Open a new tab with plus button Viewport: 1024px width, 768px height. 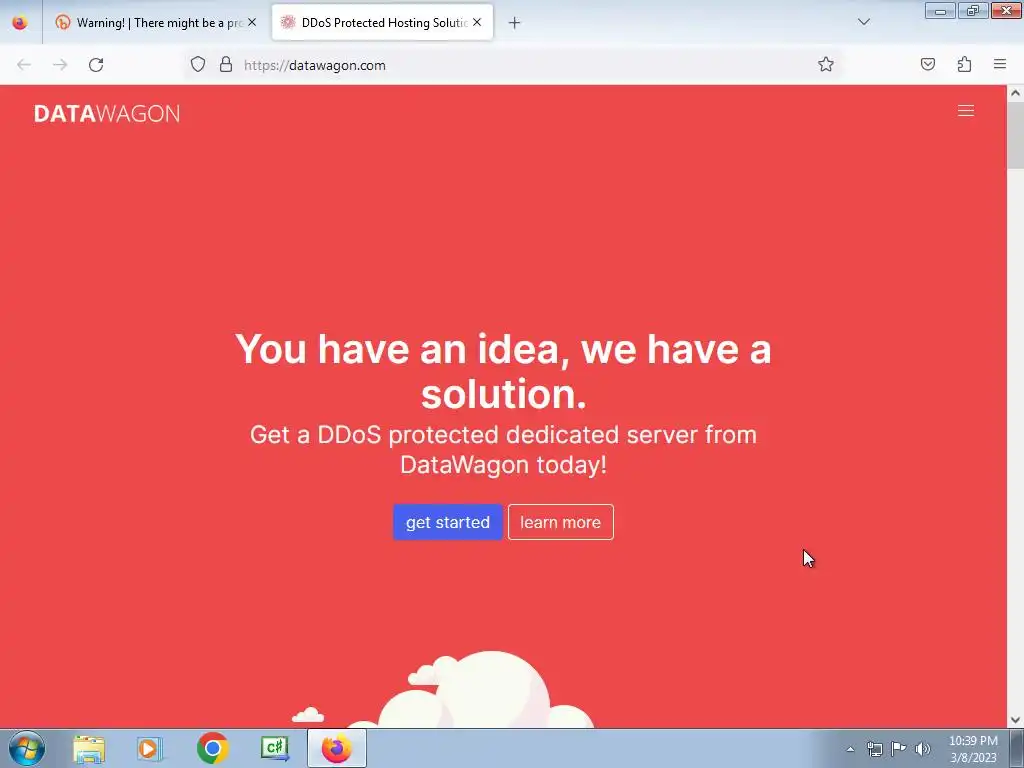point(515,23)
